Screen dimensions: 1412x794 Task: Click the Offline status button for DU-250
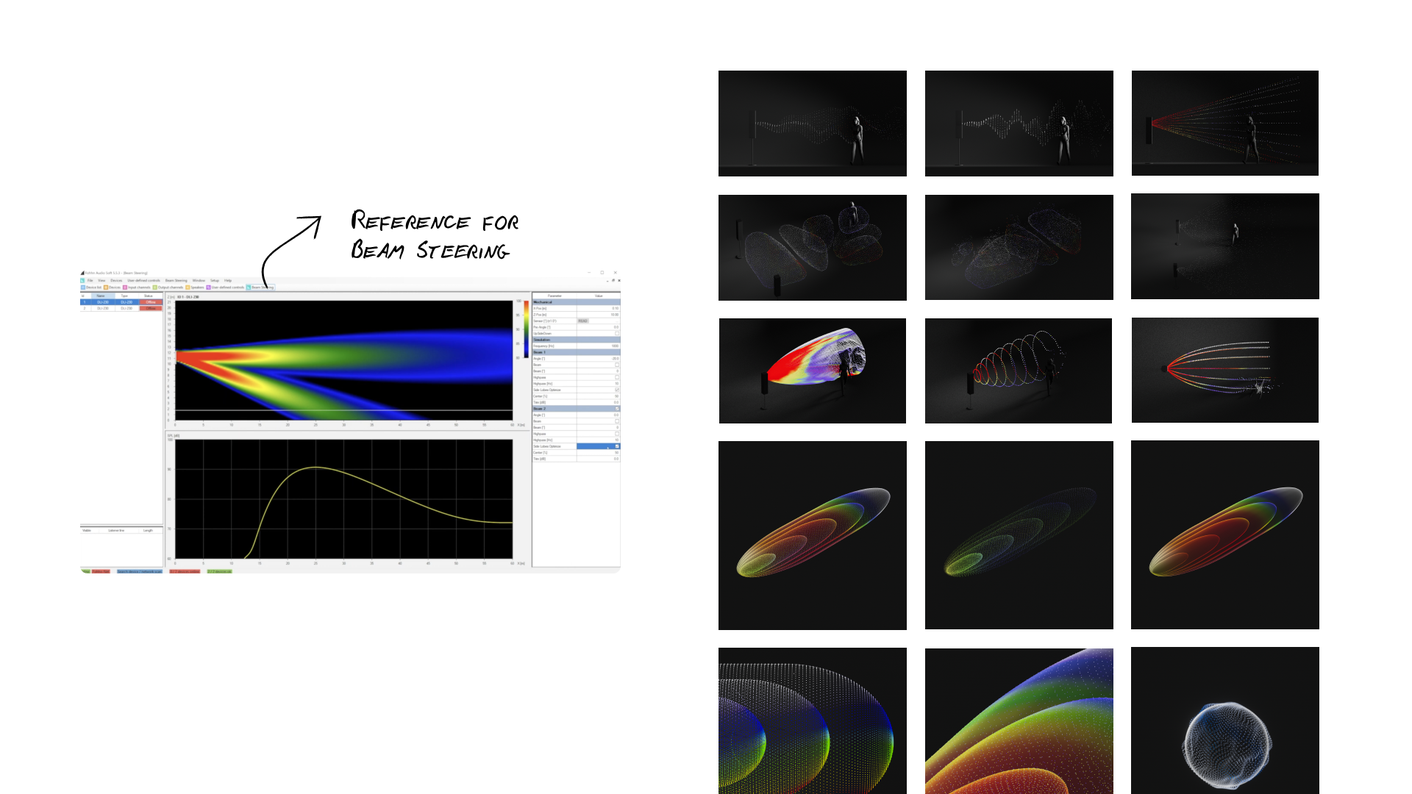(151, 302)
